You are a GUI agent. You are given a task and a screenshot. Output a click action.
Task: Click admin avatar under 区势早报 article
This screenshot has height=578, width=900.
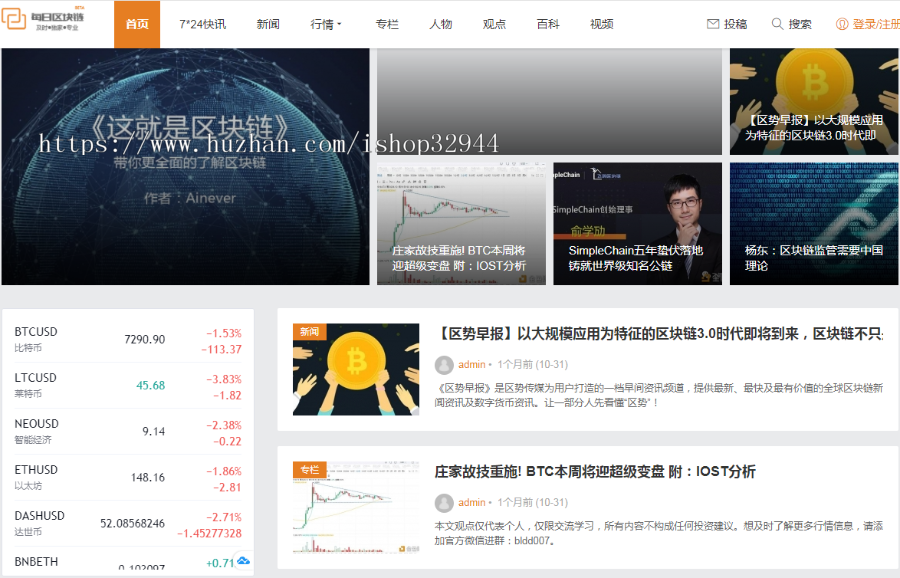(x=444, y=364)
